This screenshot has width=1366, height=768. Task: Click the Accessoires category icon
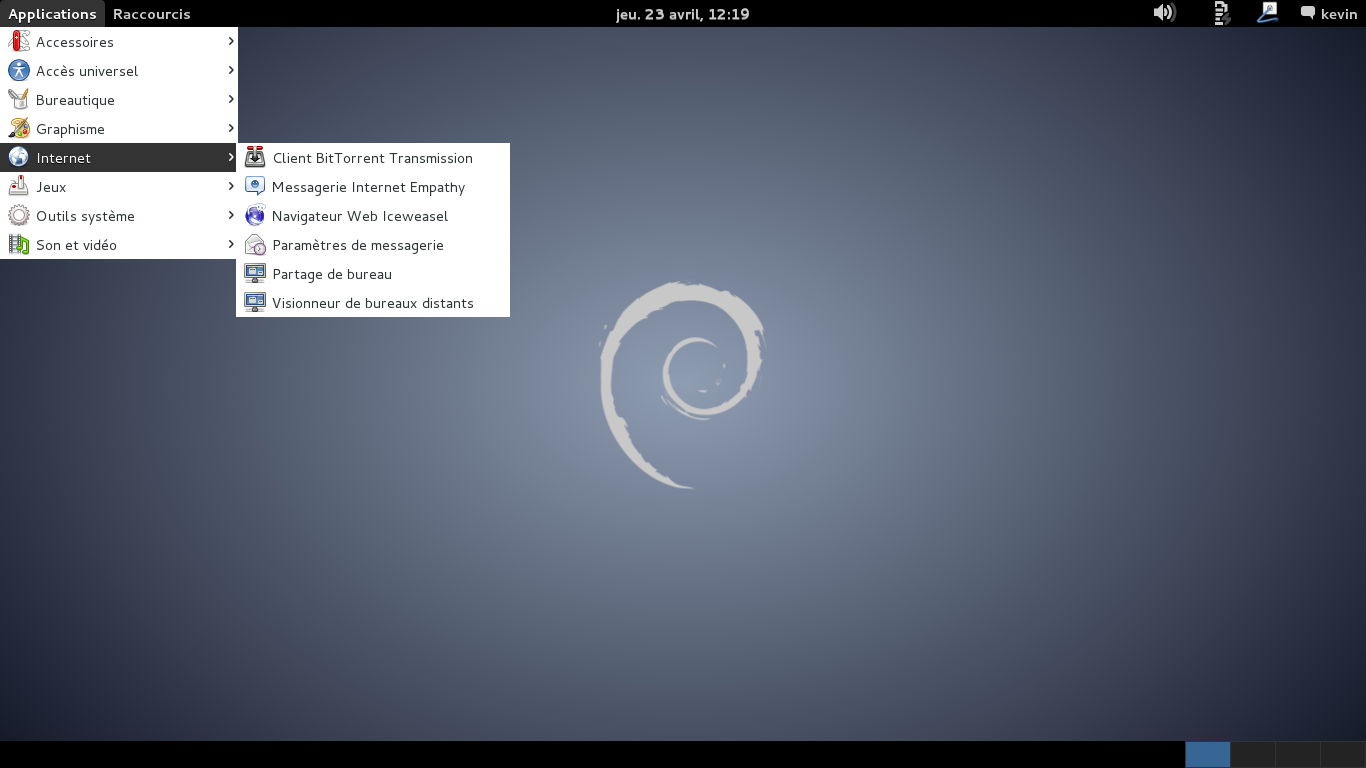pos(19,42)
